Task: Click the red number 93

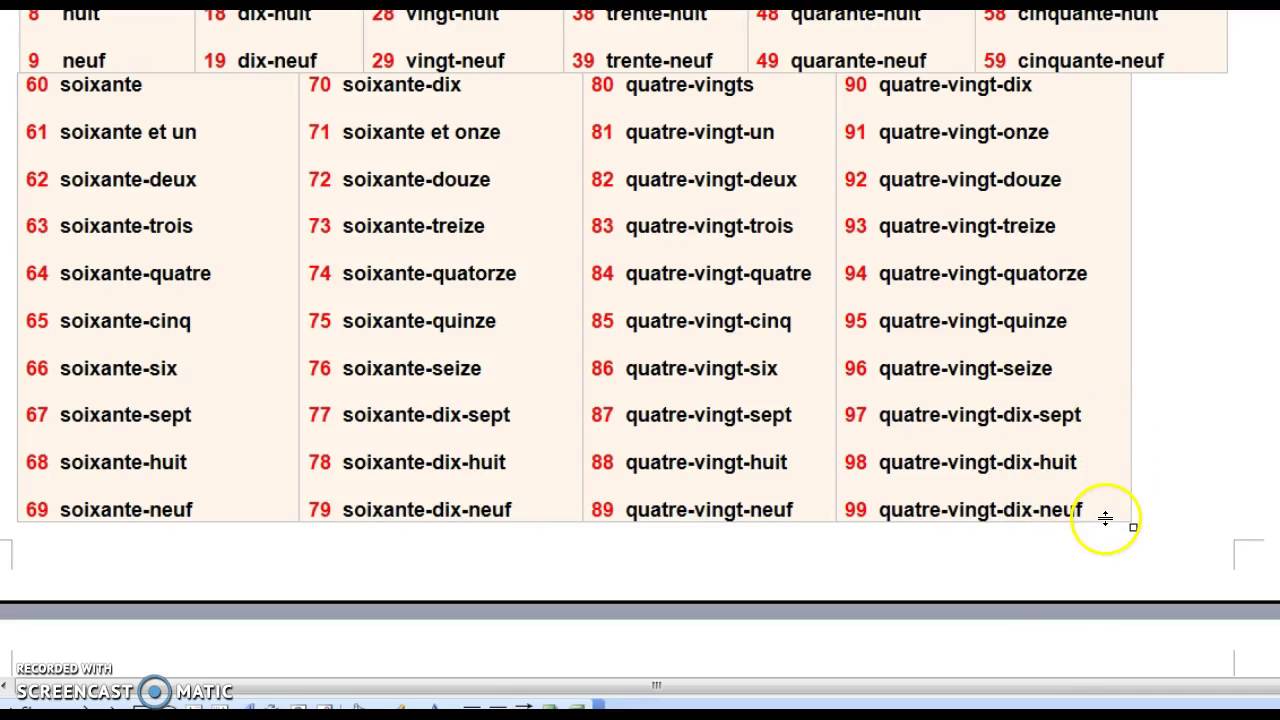Action: [x=855, y=226]
